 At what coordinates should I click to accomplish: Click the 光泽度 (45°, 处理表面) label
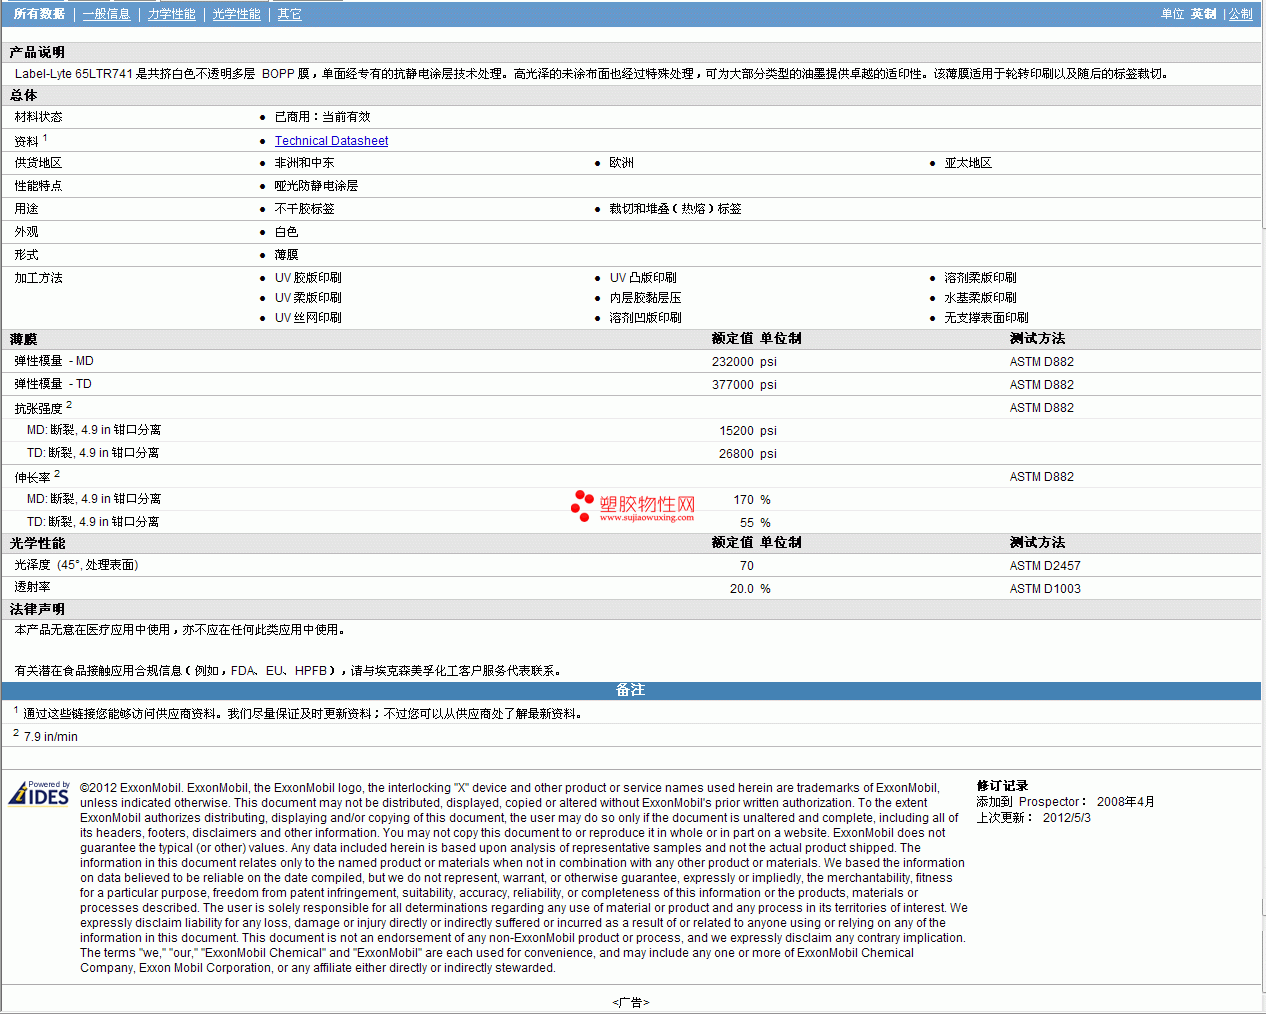(x=76, y=565)
